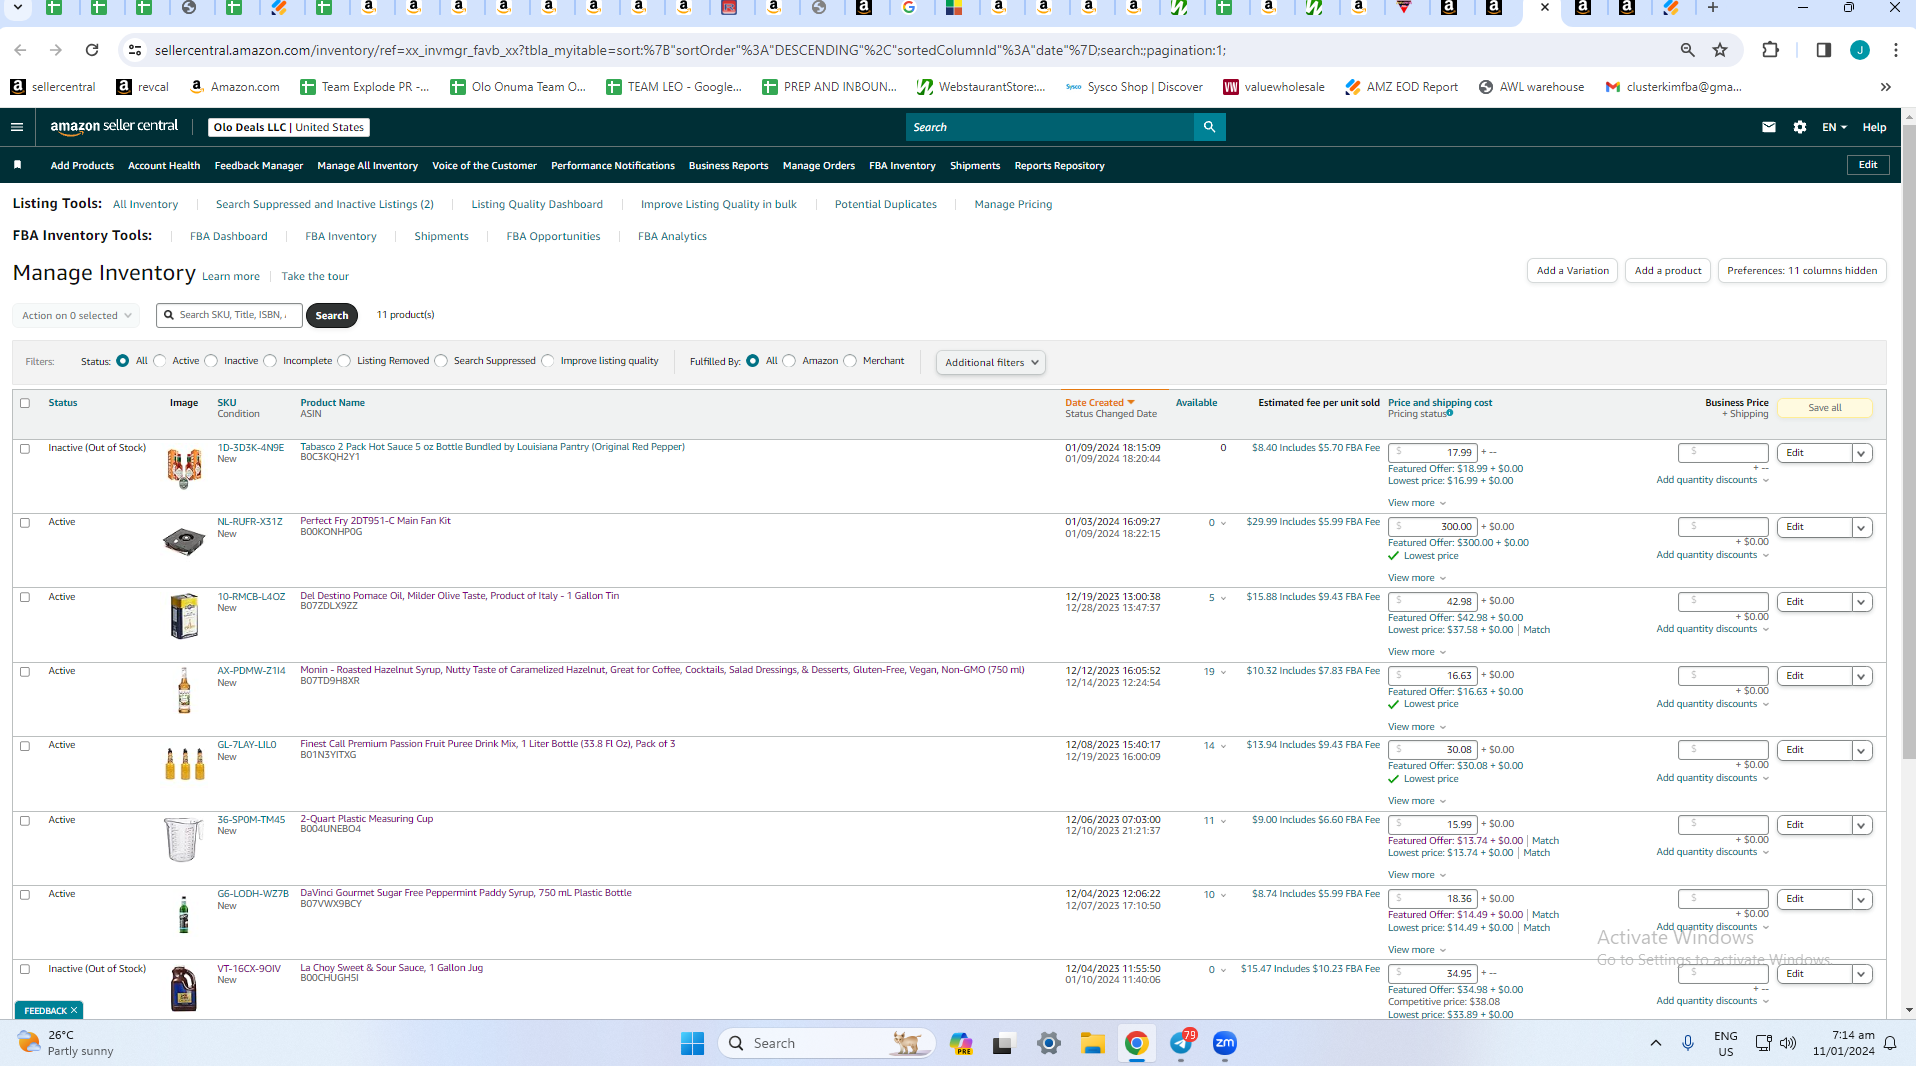This screenshot has height=1066, width=1916.
Task: Open Windows Settings from the taskbar
Action: (1048, 1043)
